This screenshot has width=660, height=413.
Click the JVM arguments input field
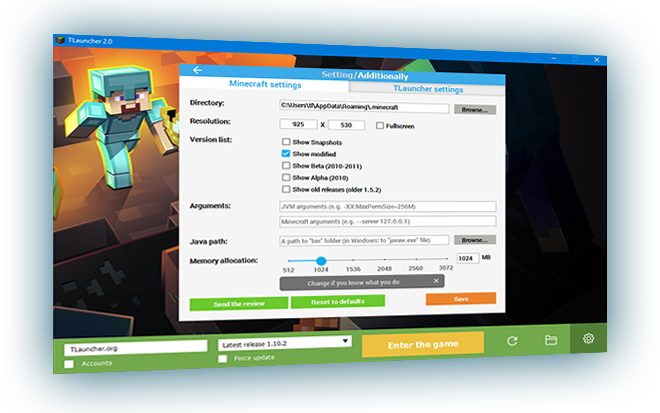point(387,206)
